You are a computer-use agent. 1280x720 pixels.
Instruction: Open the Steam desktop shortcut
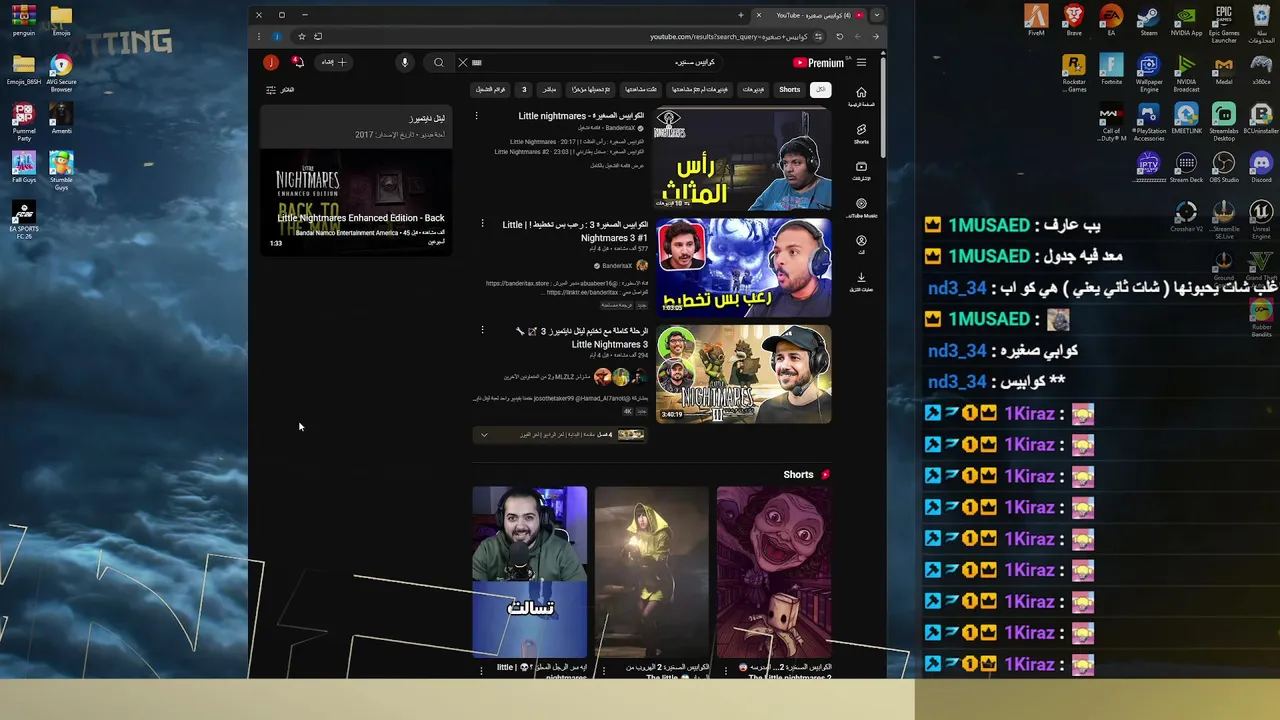pos(1149,20)
